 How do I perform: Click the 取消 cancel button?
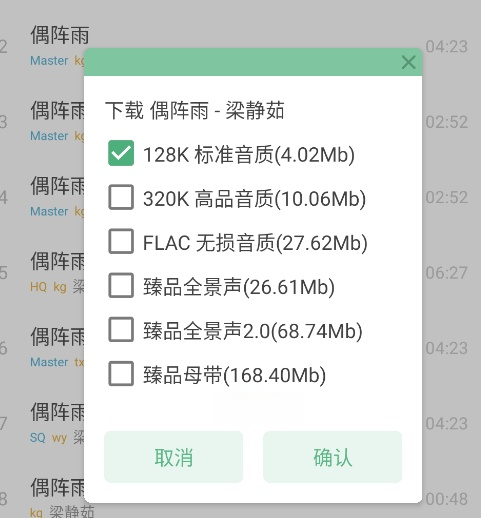tap(173, 457)
